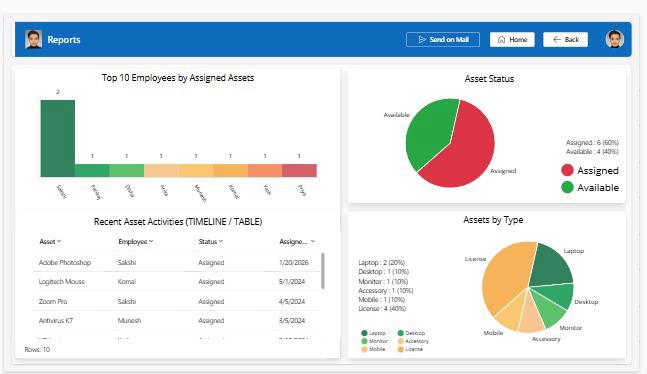647x374 pixels.
Task: Click the Desktop : 1 (10%) summary line
Action: pyautogui.click(x=383, y=272)
